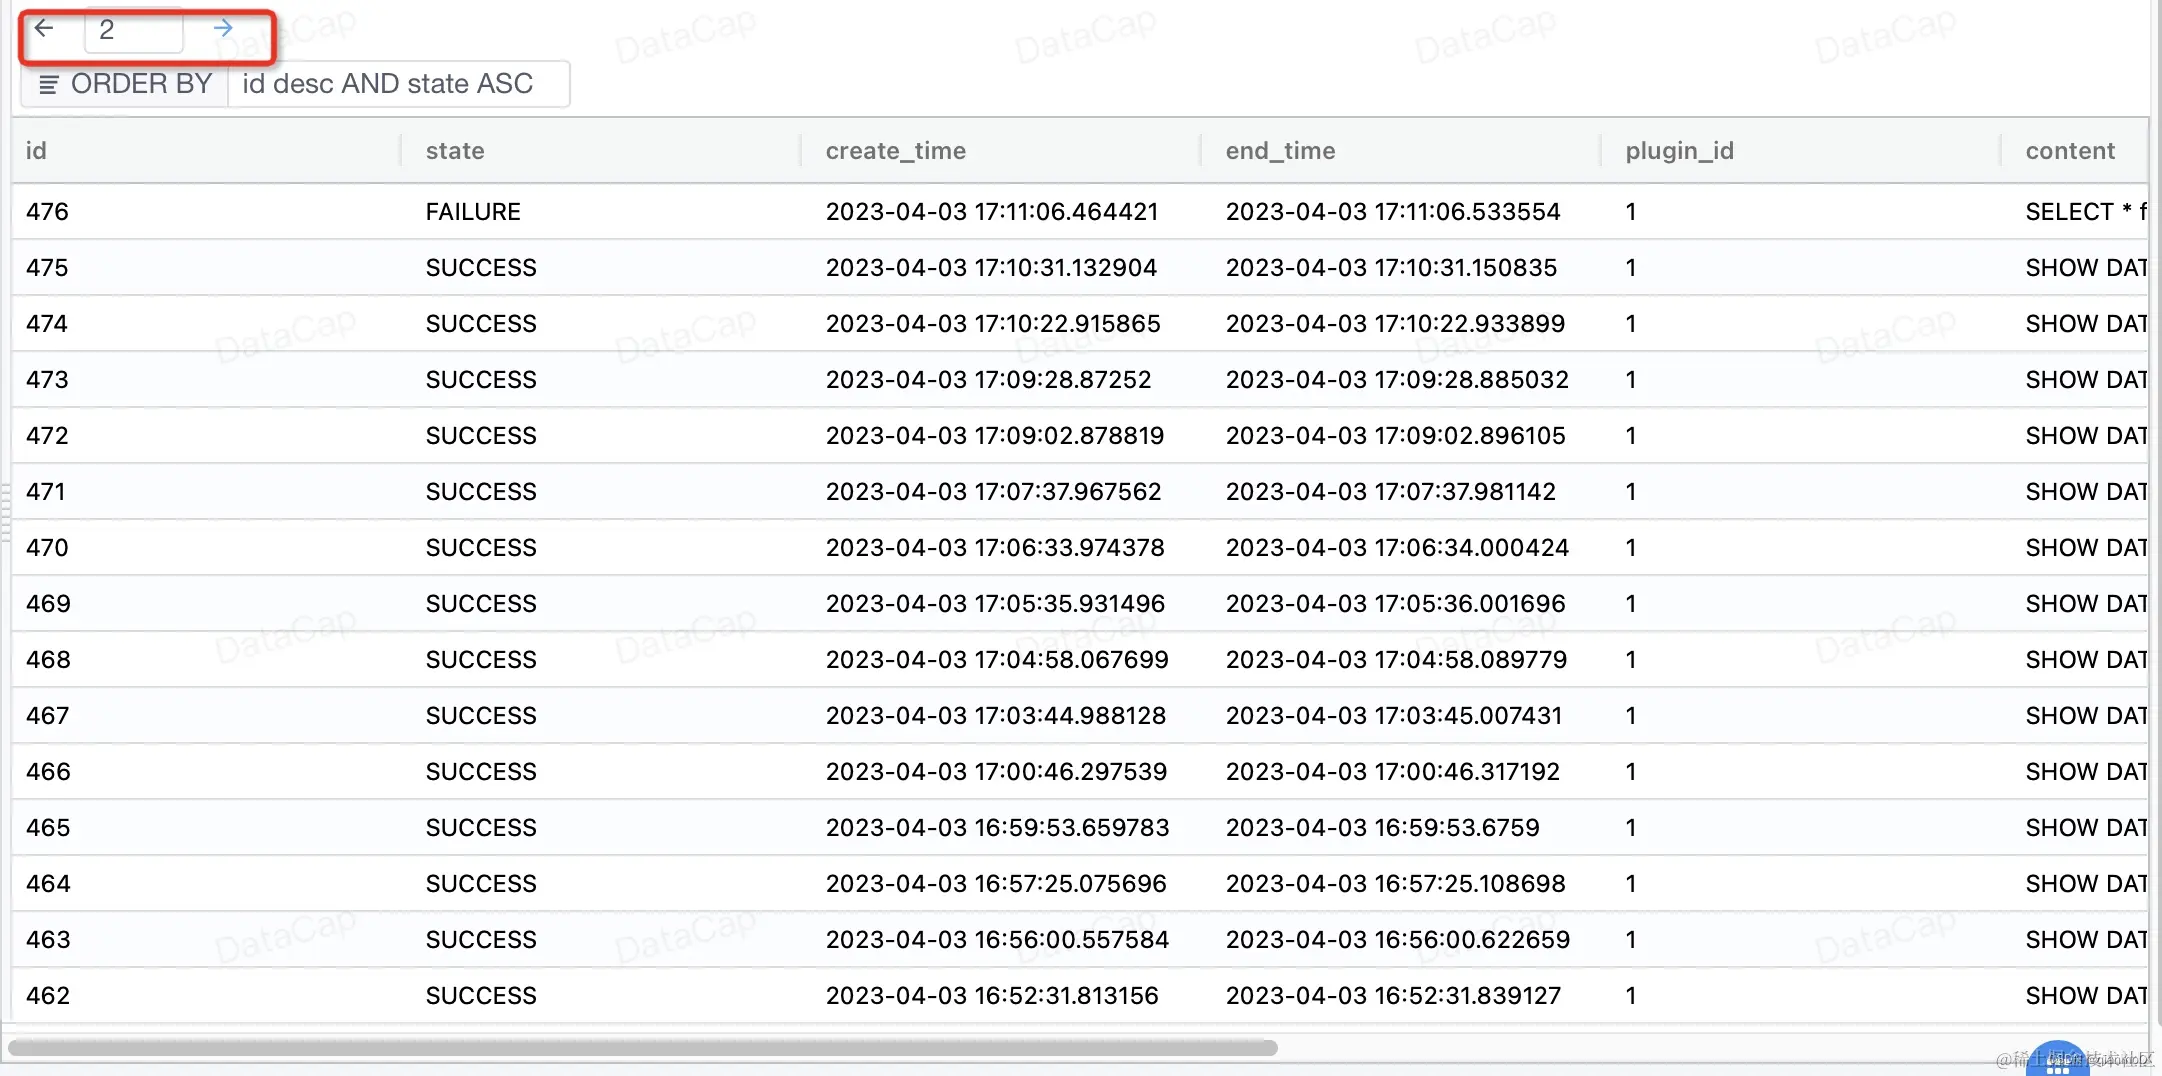Select id cell 464

coord(48,884)
